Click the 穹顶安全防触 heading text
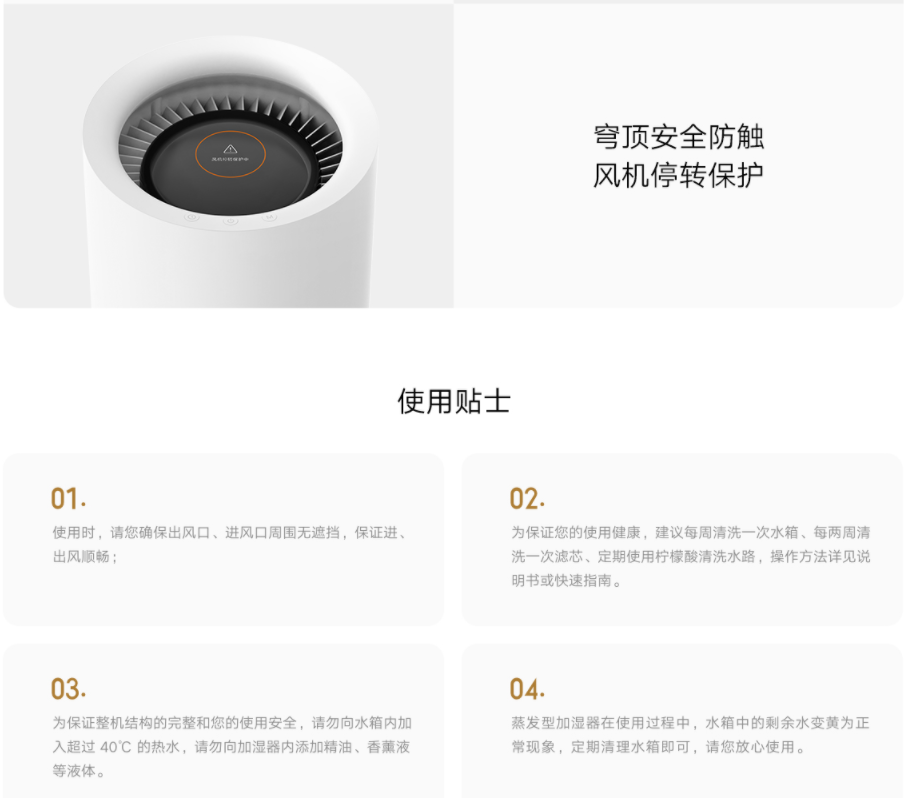 [x=678, y=137]
